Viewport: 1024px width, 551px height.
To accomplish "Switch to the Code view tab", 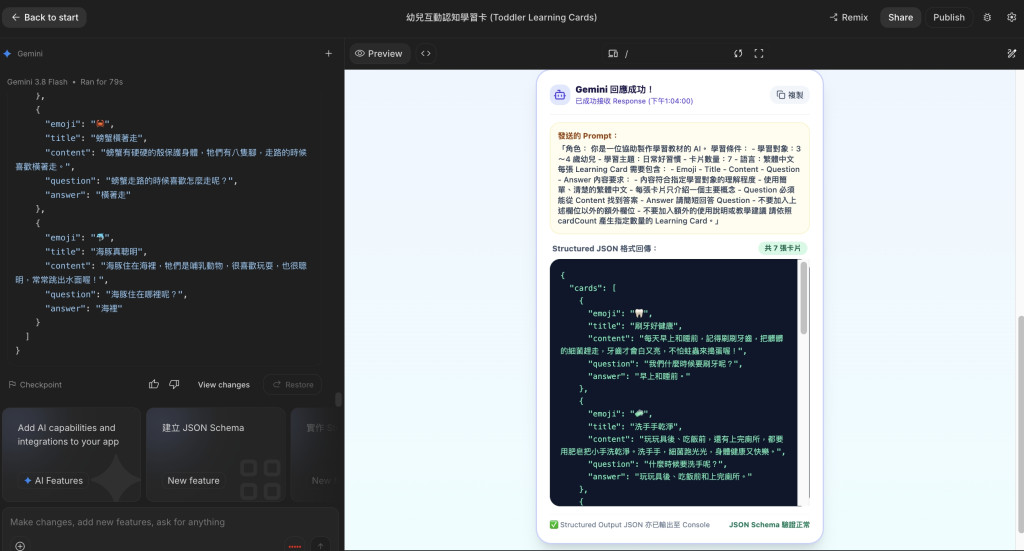I will [426, 54].
